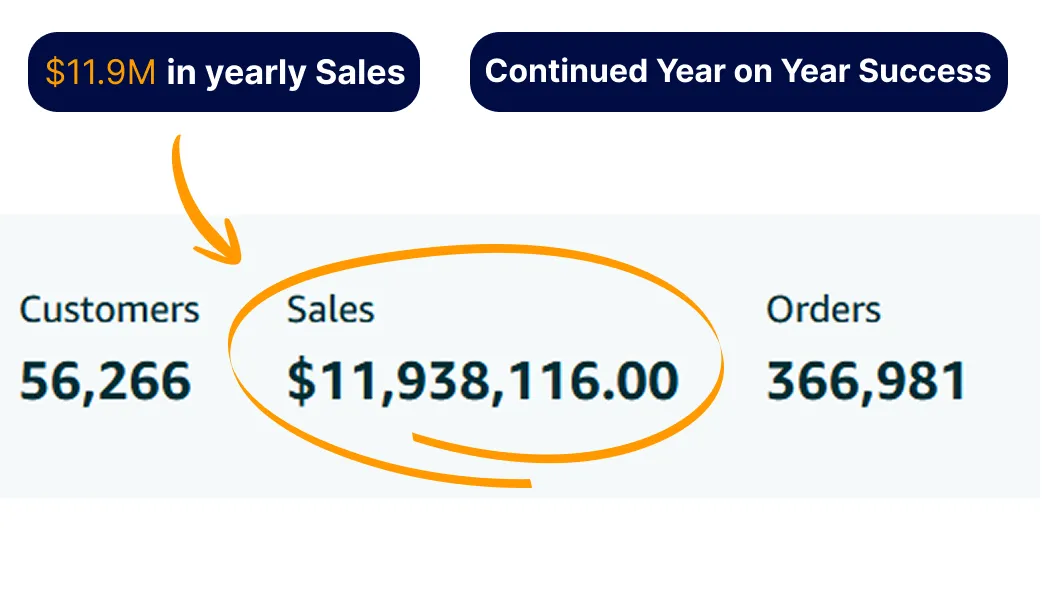
Task: Select the Sales heading inside the circle
Action: (330, 310)
